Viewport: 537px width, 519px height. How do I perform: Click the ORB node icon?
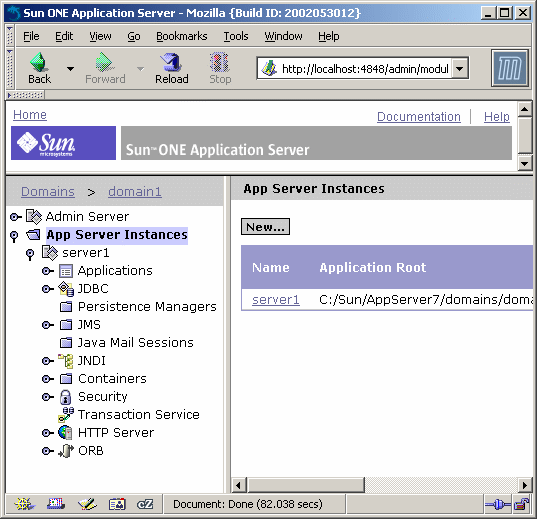pyautogui.click(x=66, y=451)
